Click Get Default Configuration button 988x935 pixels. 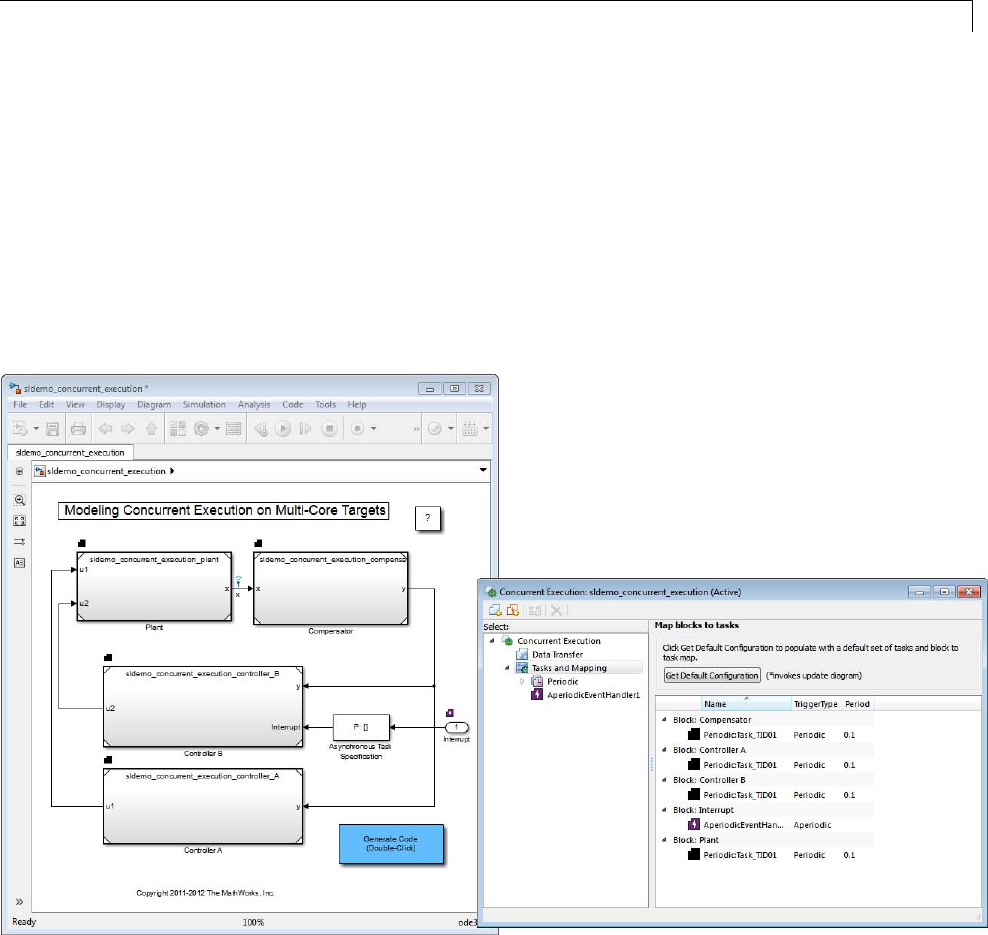pyautogui.click(x=712, y=675)
